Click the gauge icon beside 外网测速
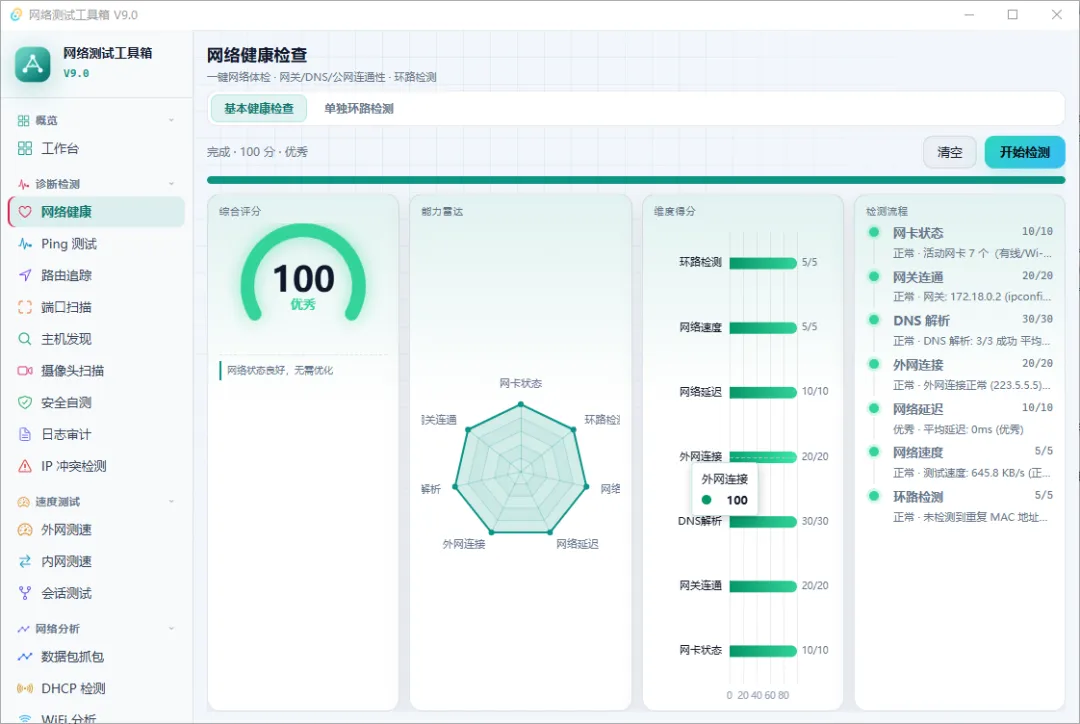 pos(25,529)
